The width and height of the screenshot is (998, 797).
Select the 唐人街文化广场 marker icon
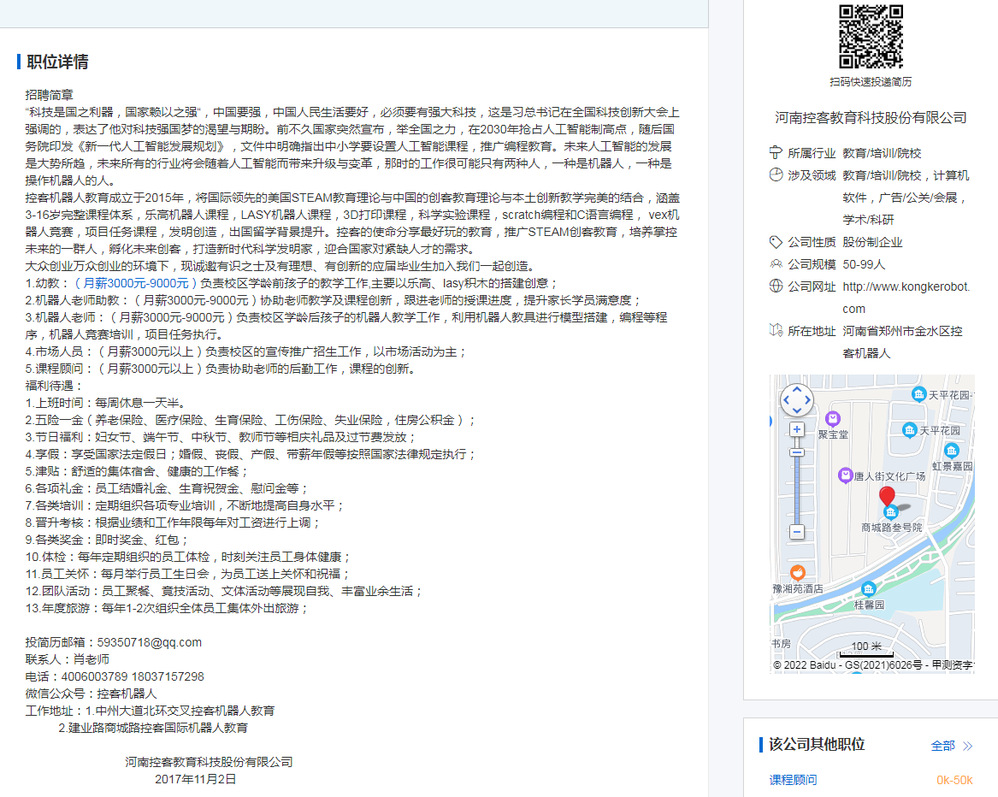(x=845, y=476)
